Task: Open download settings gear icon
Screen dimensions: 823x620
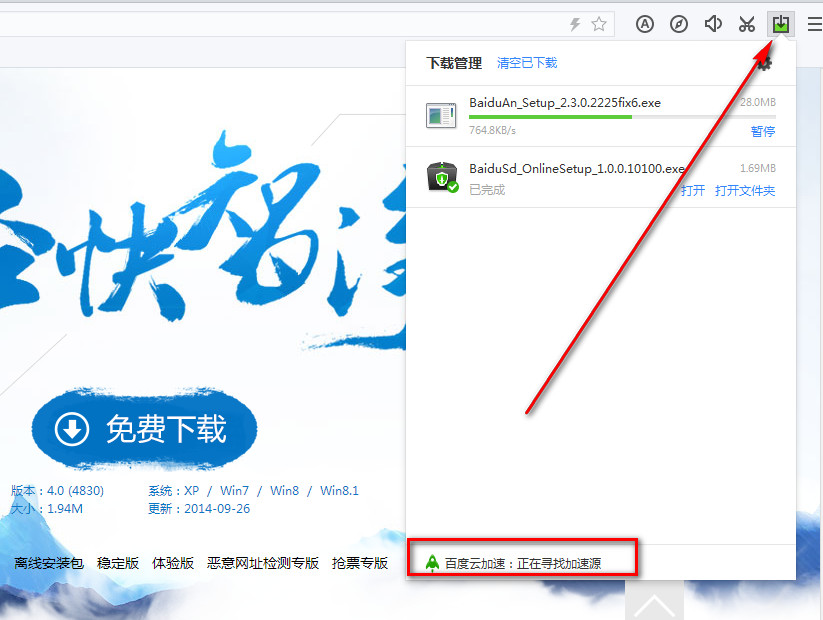Action: tap(765, 64)
